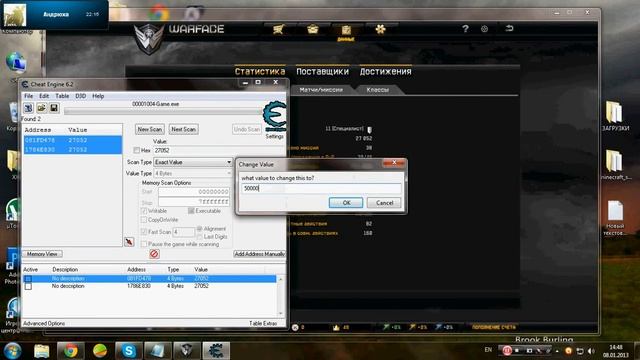
Task: Click the open file folder icon in Cheat Engine
Action: click(x=41, y=108)
